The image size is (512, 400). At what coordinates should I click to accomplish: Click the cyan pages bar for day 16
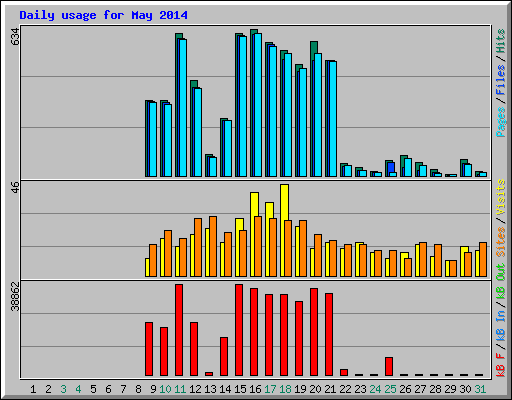[x=258, y=105]
